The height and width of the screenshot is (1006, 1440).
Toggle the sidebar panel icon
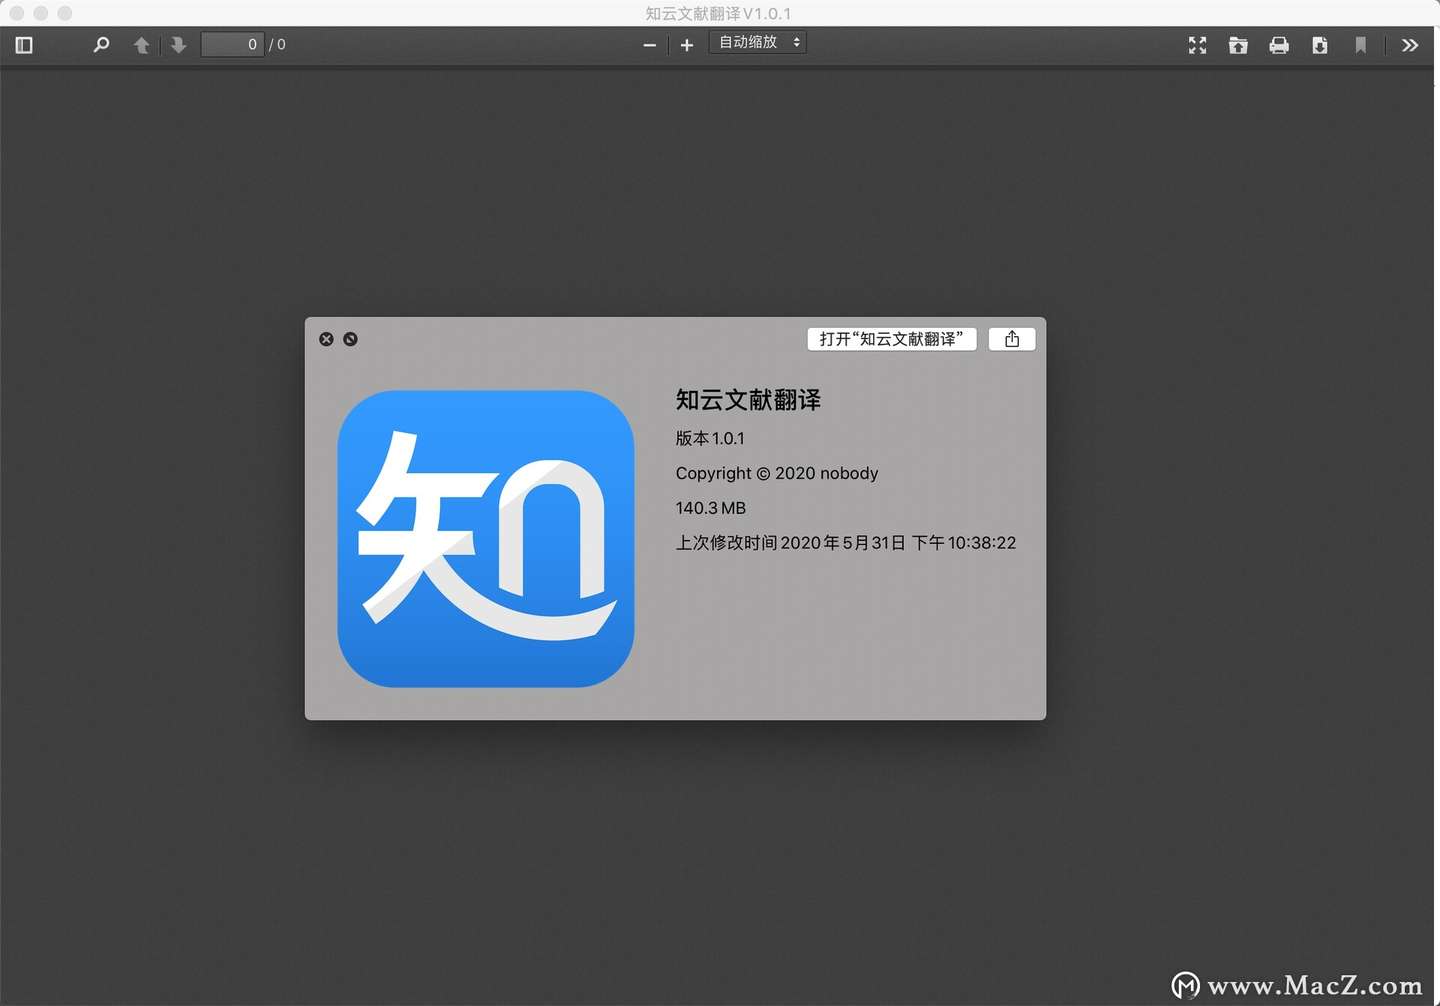pyautogui.click(x=24, y=45)
